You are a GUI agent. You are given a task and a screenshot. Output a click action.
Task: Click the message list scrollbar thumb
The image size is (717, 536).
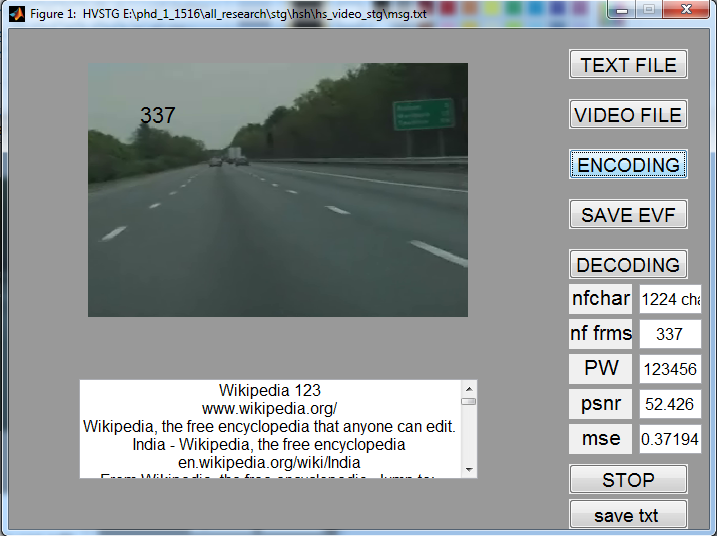point(469,402)
